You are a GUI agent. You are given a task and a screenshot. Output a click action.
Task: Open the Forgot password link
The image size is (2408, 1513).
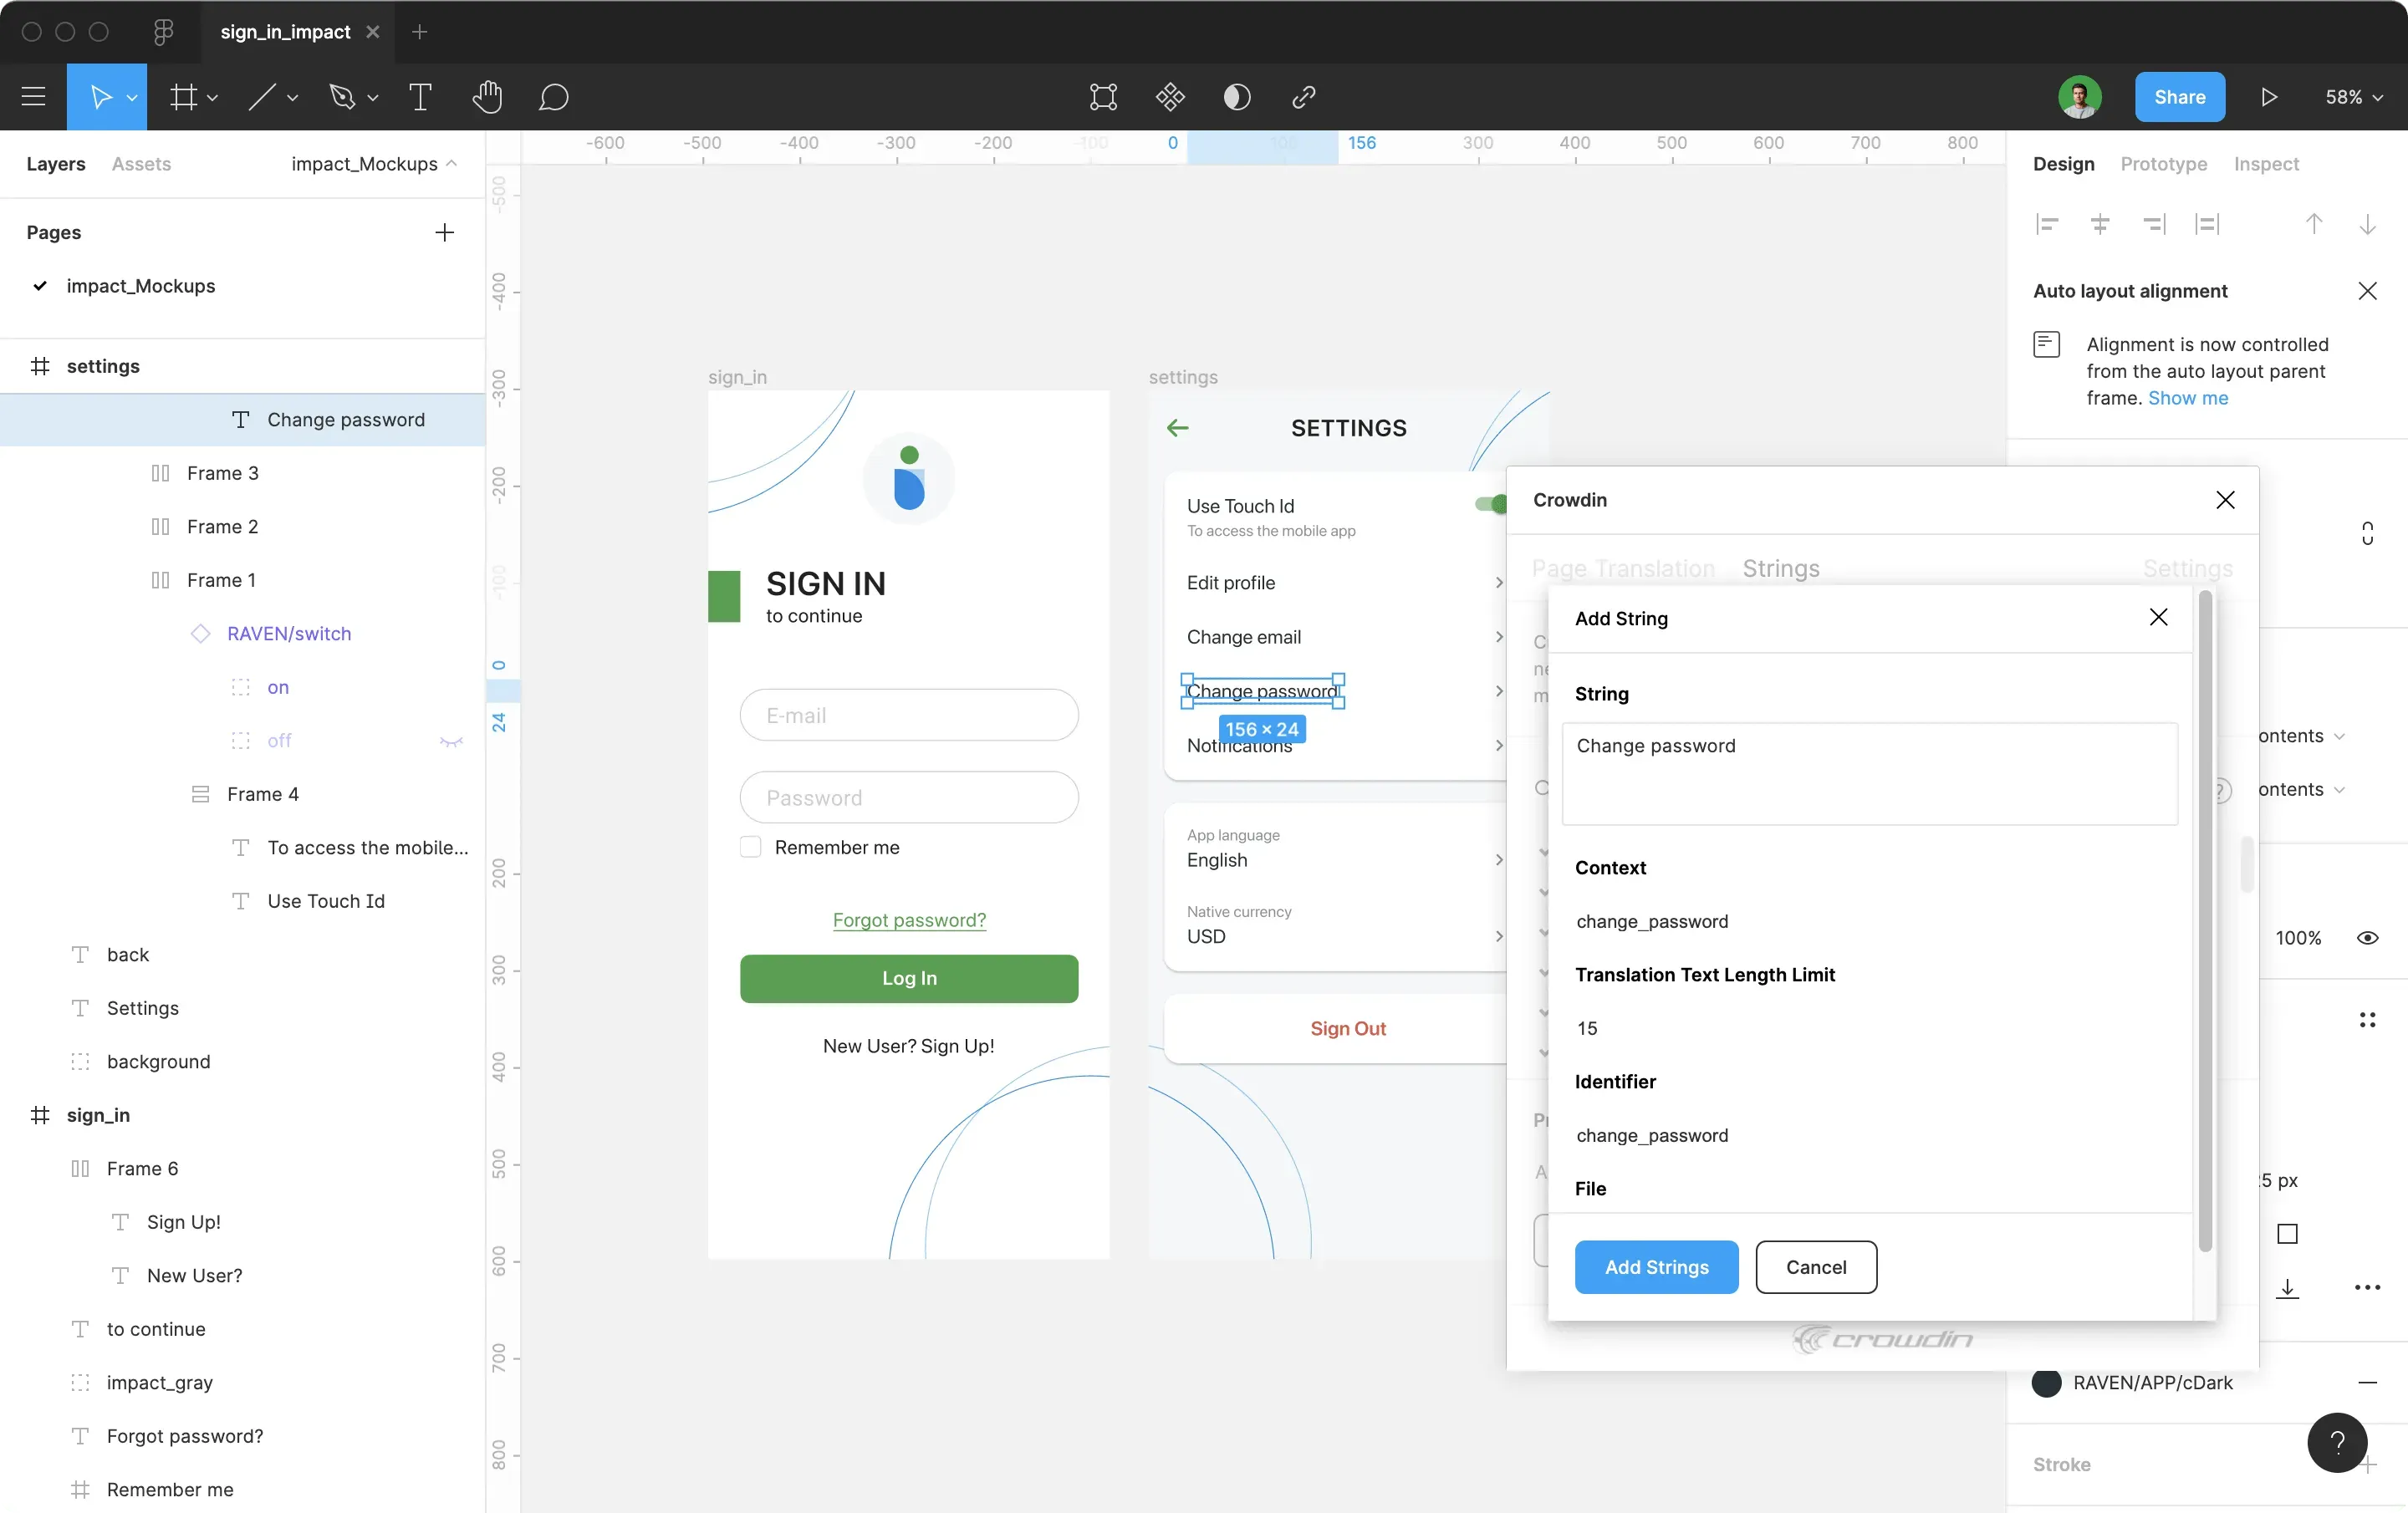coord(908,920)
